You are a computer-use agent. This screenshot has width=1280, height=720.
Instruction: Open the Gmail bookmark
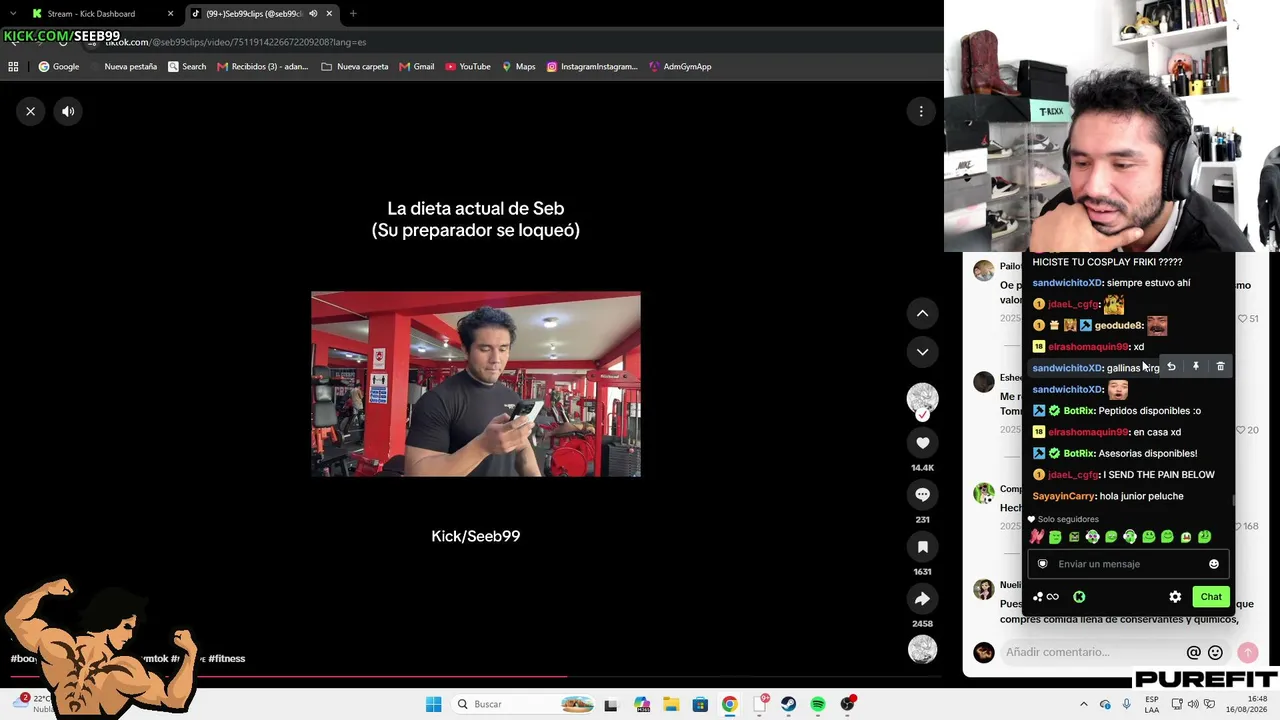click(417, 67)
